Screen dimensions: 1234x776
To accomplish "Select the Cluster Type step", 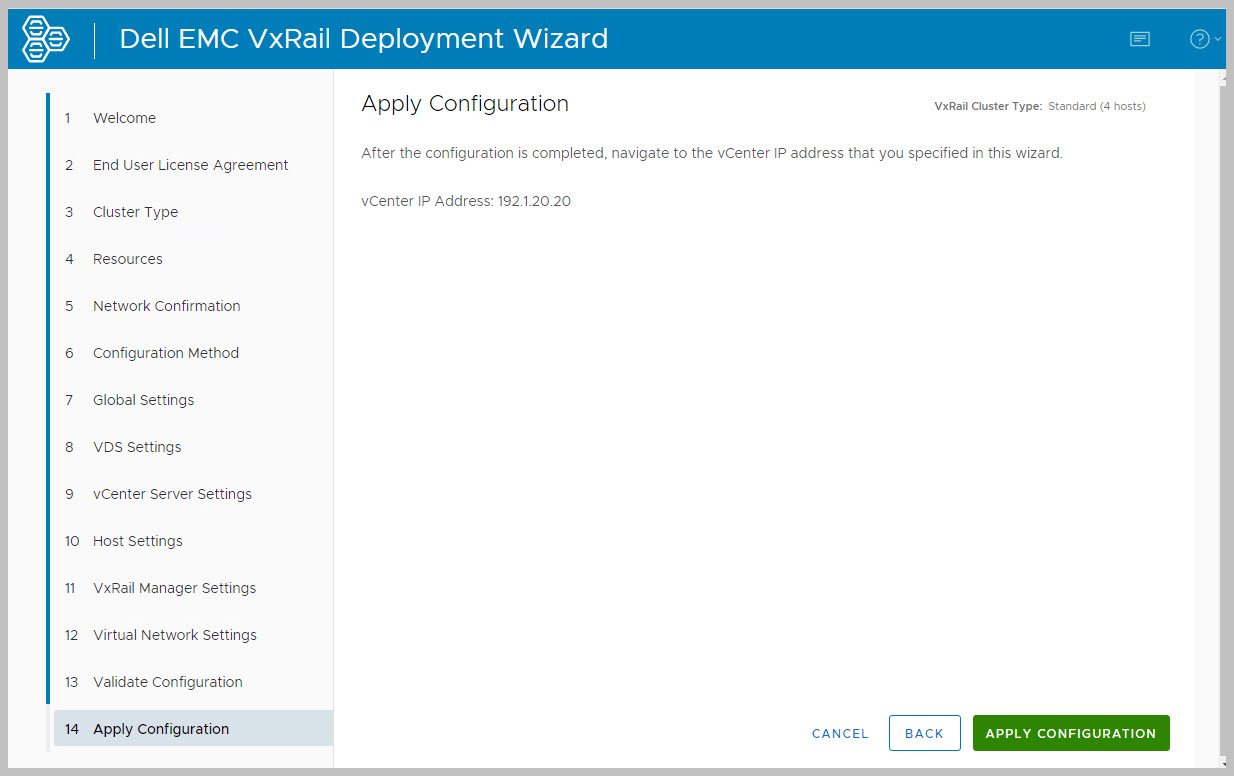I will tap(135, 212).
